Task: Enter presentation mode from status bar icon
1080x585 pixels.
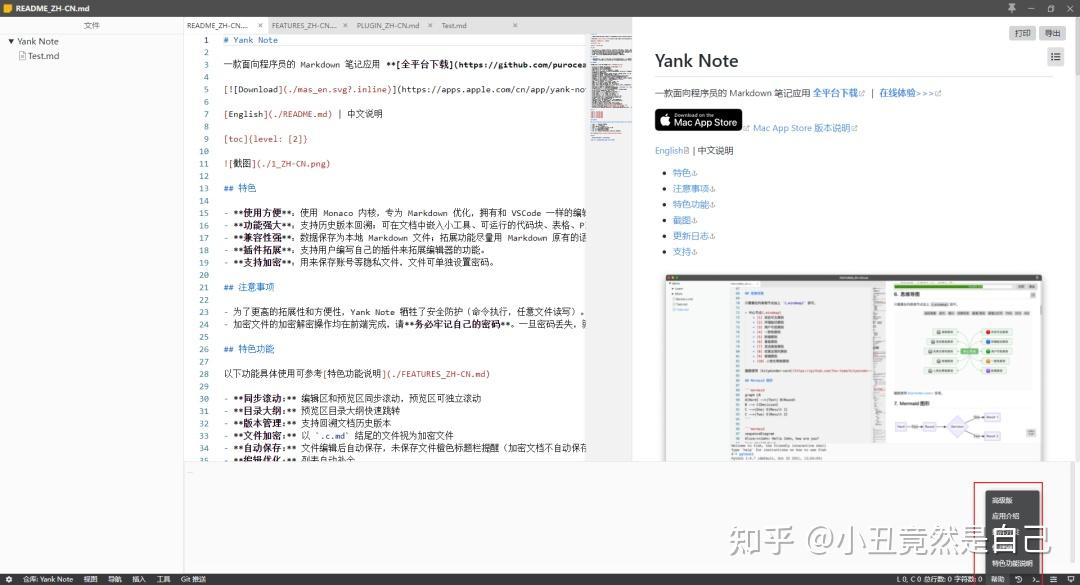Action: click(1071, 578)
